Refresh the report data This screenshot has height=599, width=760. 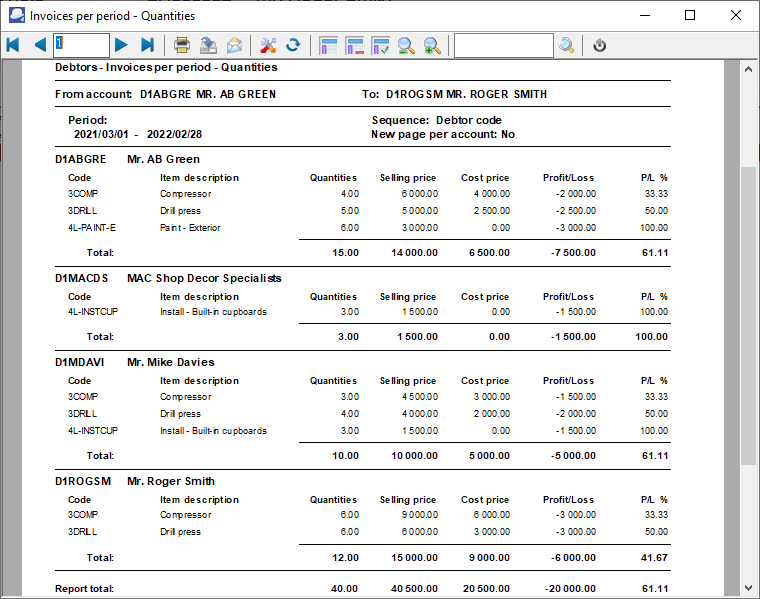point(293,45)
